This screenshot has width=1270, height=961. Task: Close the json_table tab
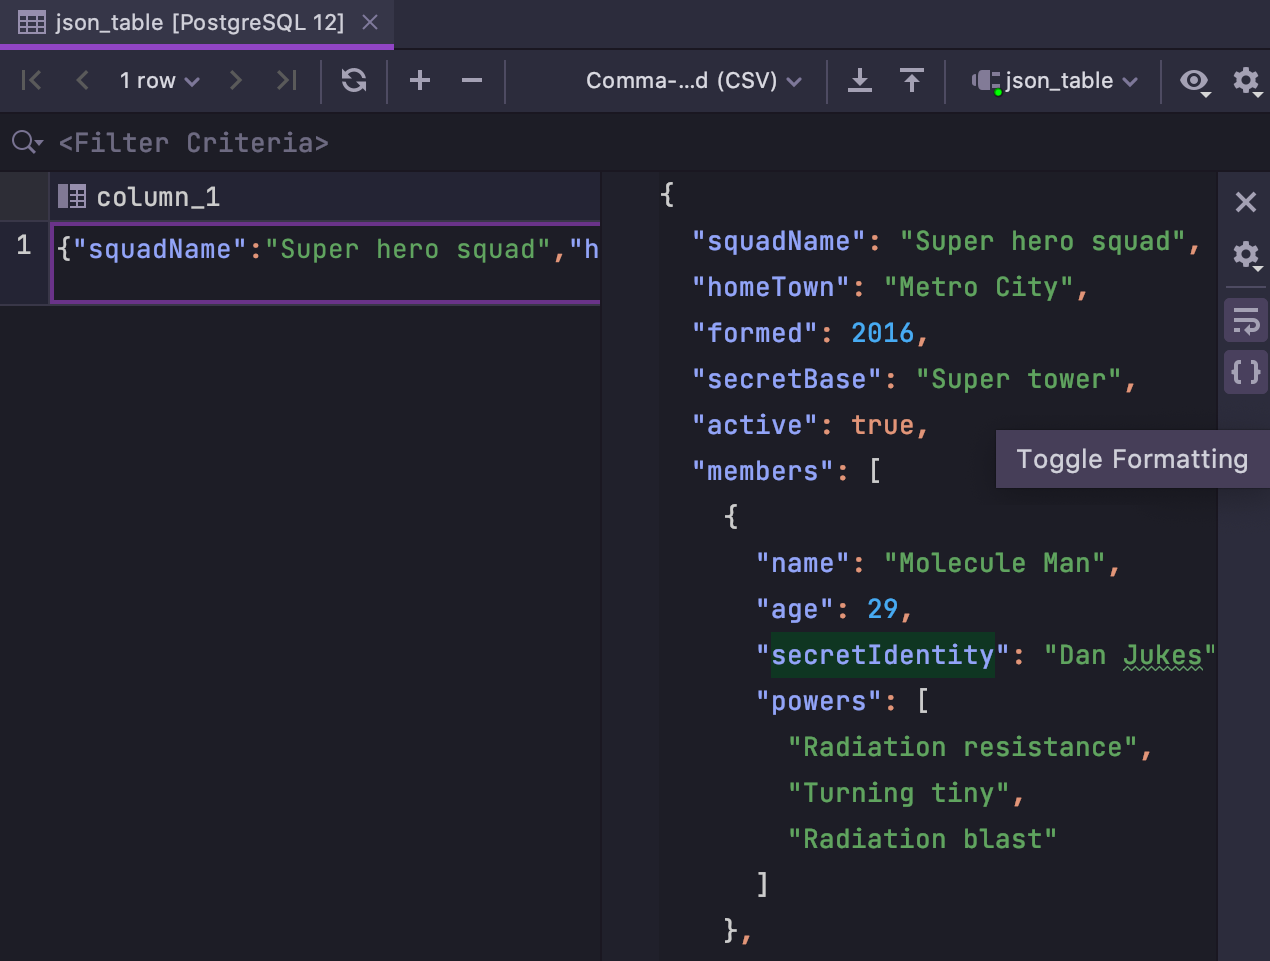pos(370,22)
